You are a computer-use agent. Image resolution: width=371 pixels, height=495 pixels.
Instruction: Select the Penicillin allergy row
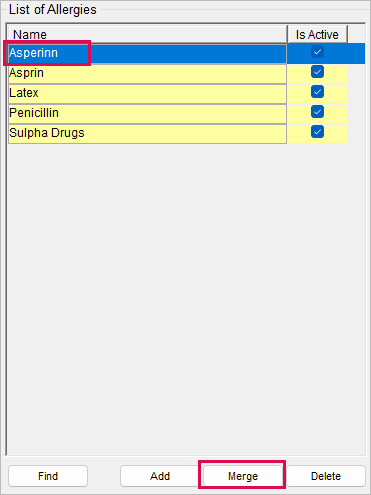point(147,113)
